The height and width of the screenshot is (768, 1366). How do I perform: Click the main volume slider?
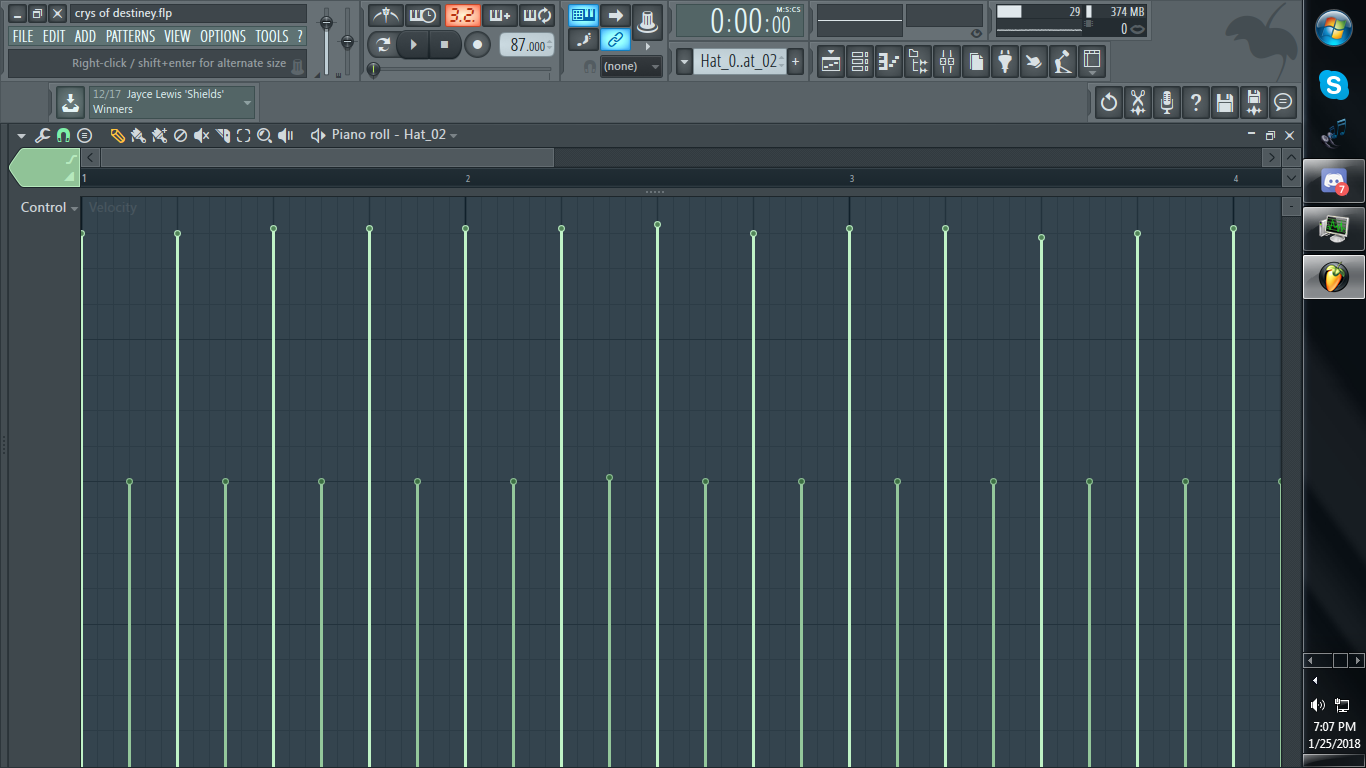[326, 40]
